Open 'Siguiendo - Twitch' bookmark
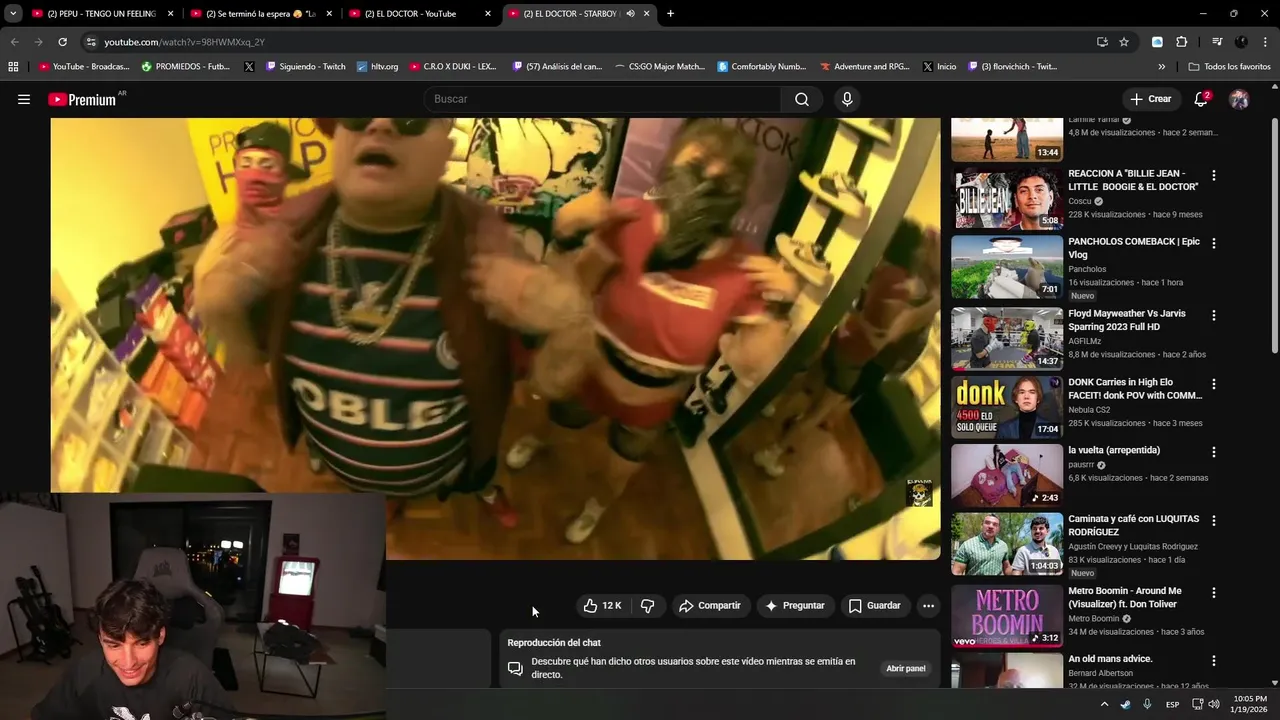 (305, 67)
